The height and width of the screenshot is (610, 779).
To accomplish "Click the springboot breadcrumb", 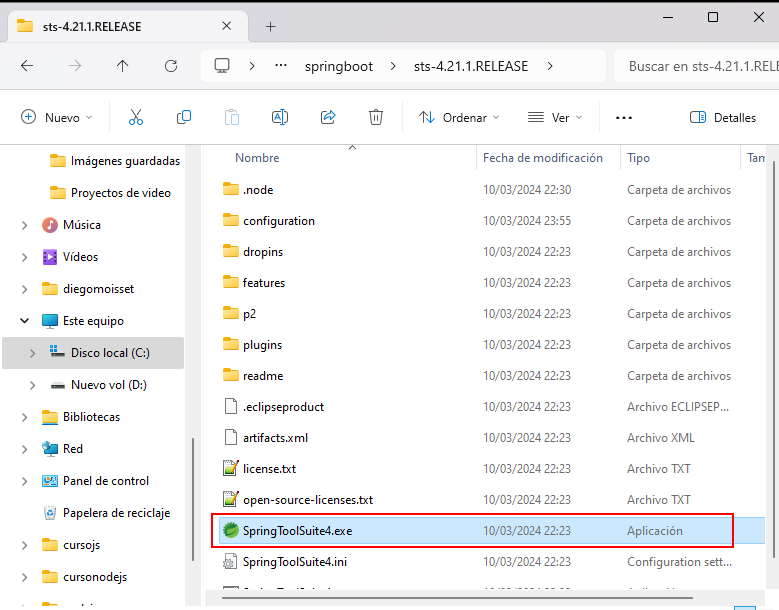I will pos(339,66).
